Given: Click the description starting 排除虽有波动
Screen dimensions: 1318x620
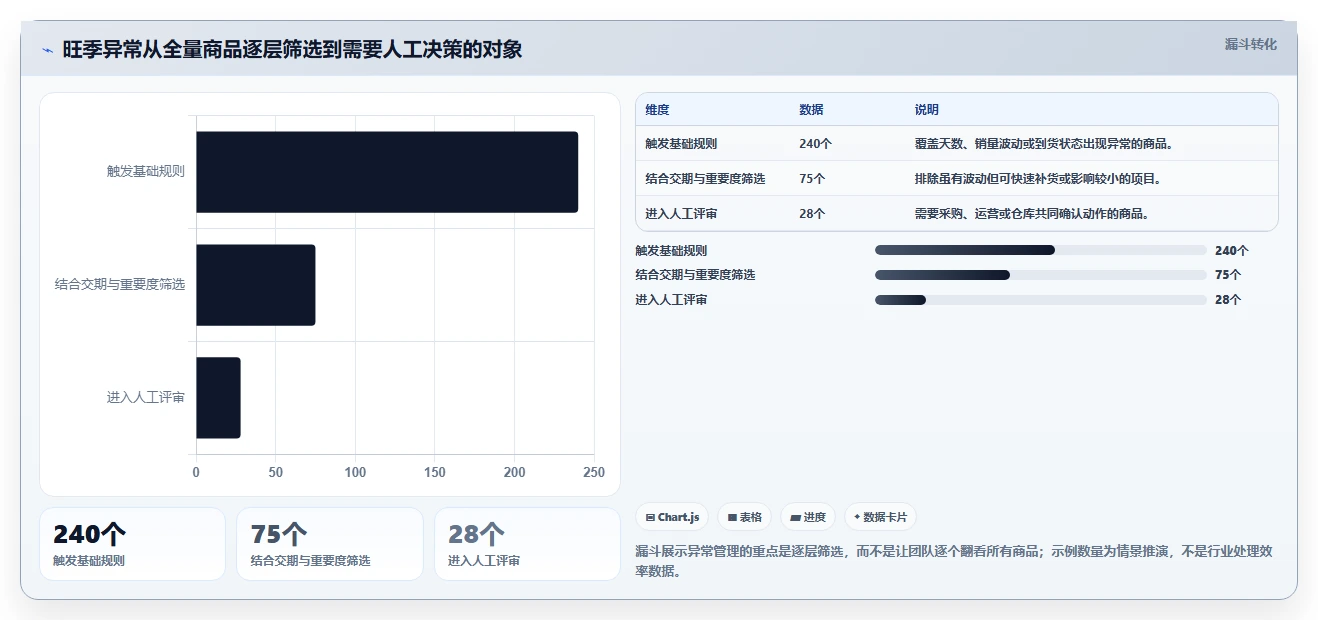Looking at the screenshot, I should [1037, 179].
